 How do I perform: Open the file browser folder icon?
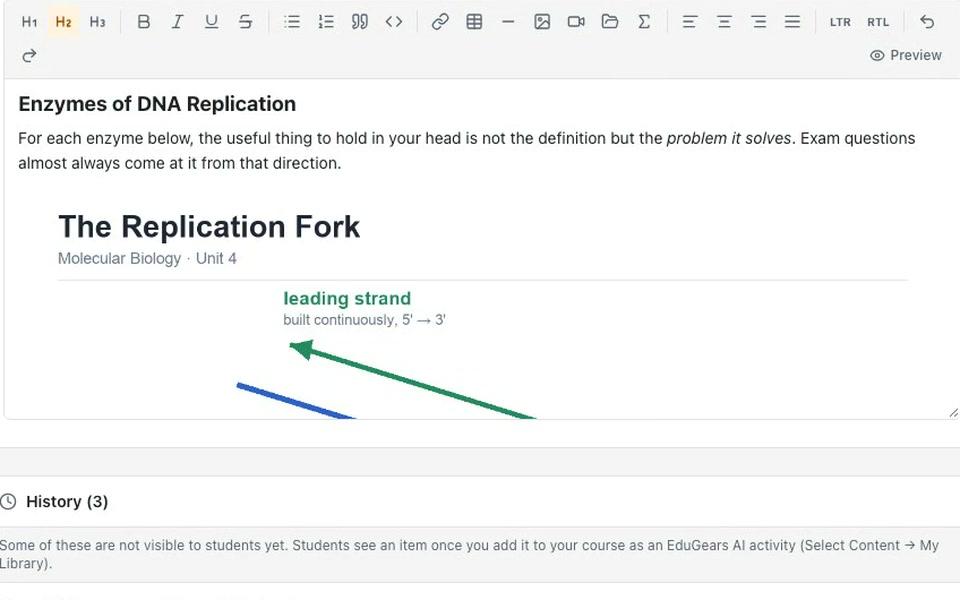(x=610, y=22)
